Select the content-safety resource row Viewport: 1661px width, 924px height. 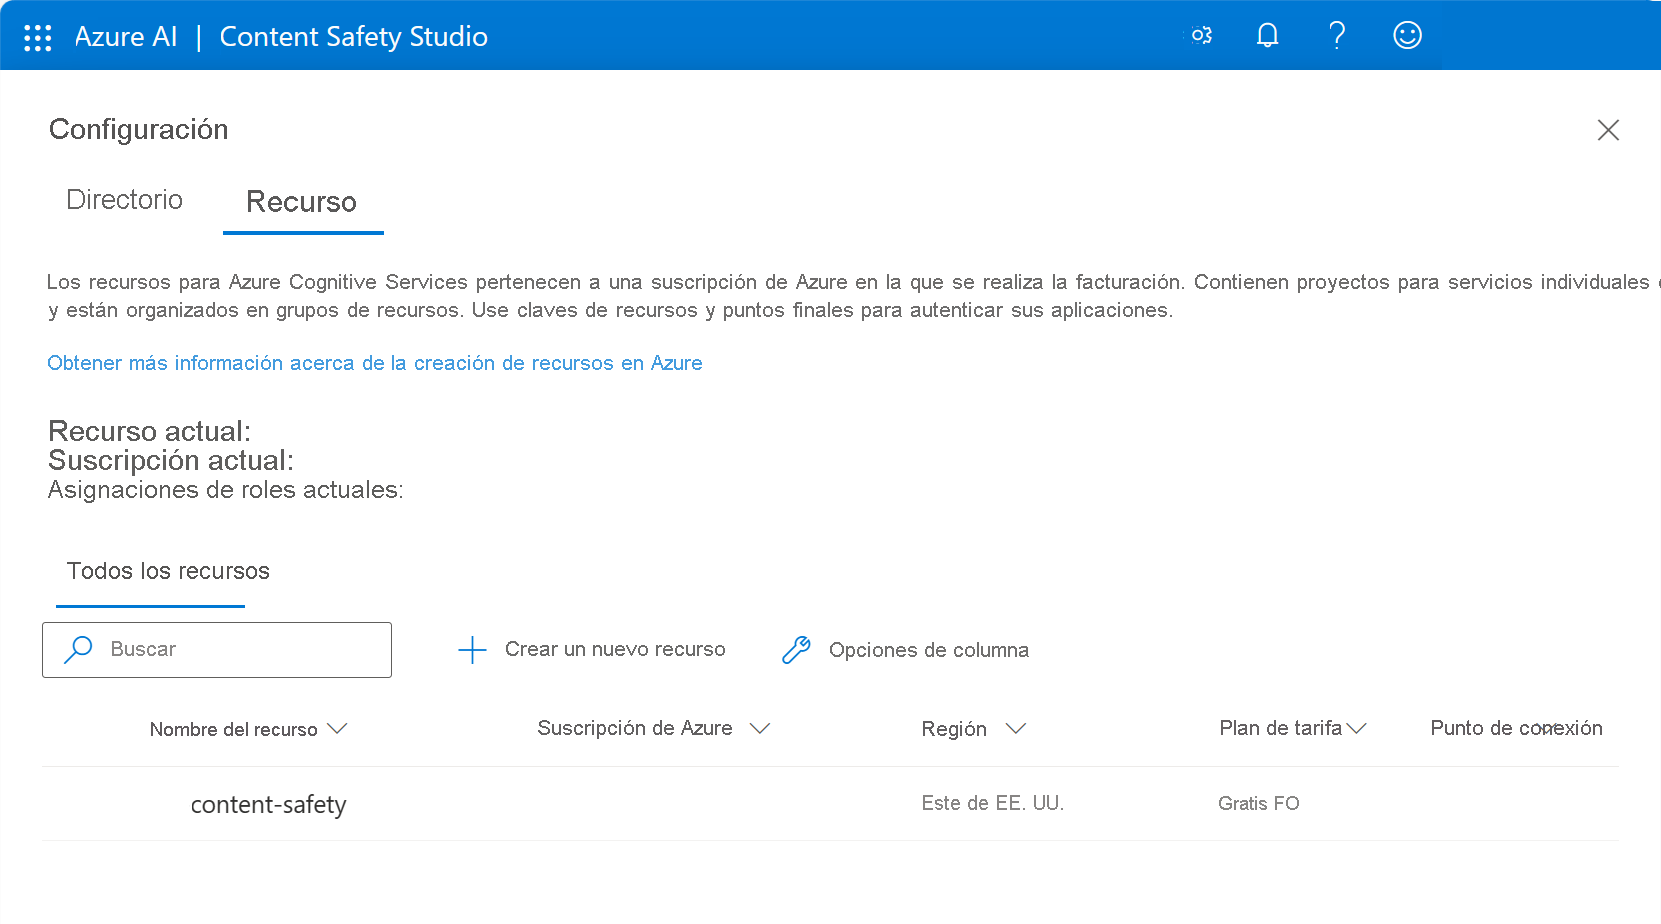point(830,804)
